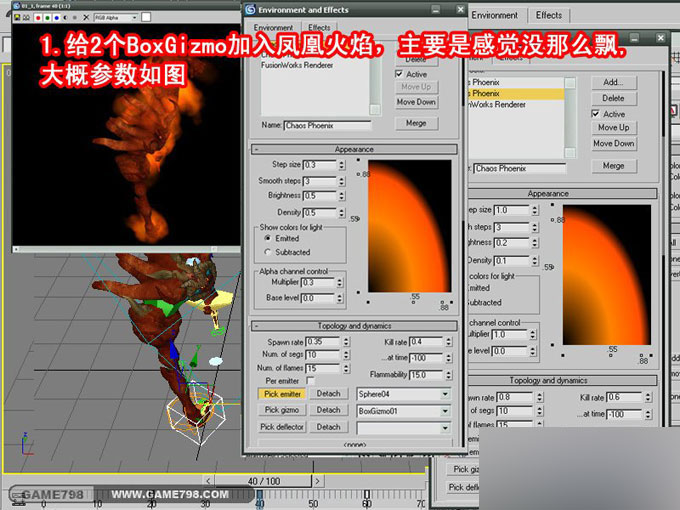The height and width of the screenshot is (510, 680).
Task: Collapse Topology and dynamics rollout, front dialog
Action: point(354,326)
